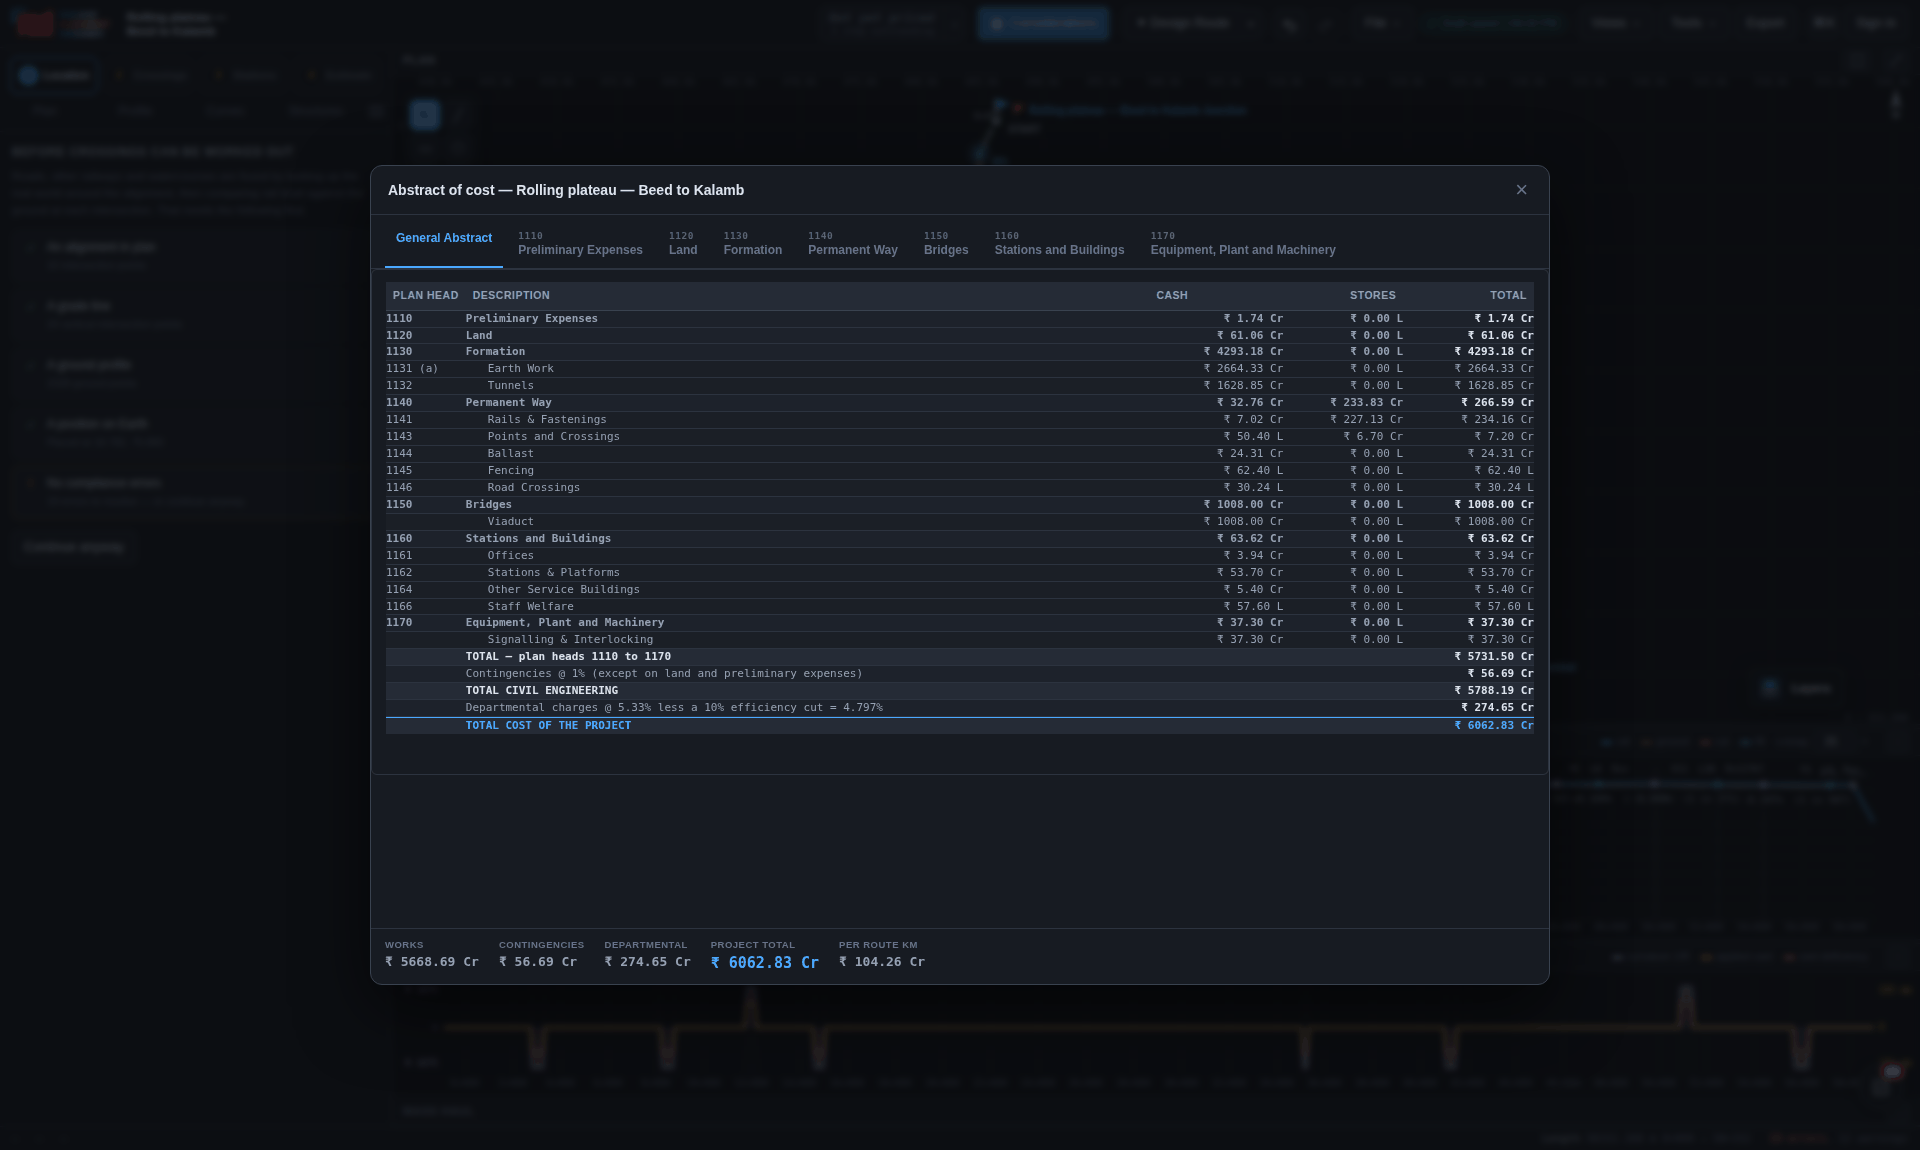Open the 1150 Bridges tab

[x=946, y=243]
